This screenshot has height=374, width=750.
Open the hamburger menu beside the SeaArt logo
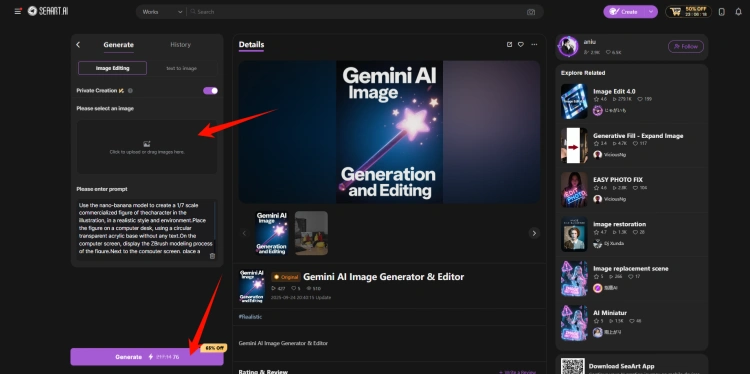pos(18,11)
